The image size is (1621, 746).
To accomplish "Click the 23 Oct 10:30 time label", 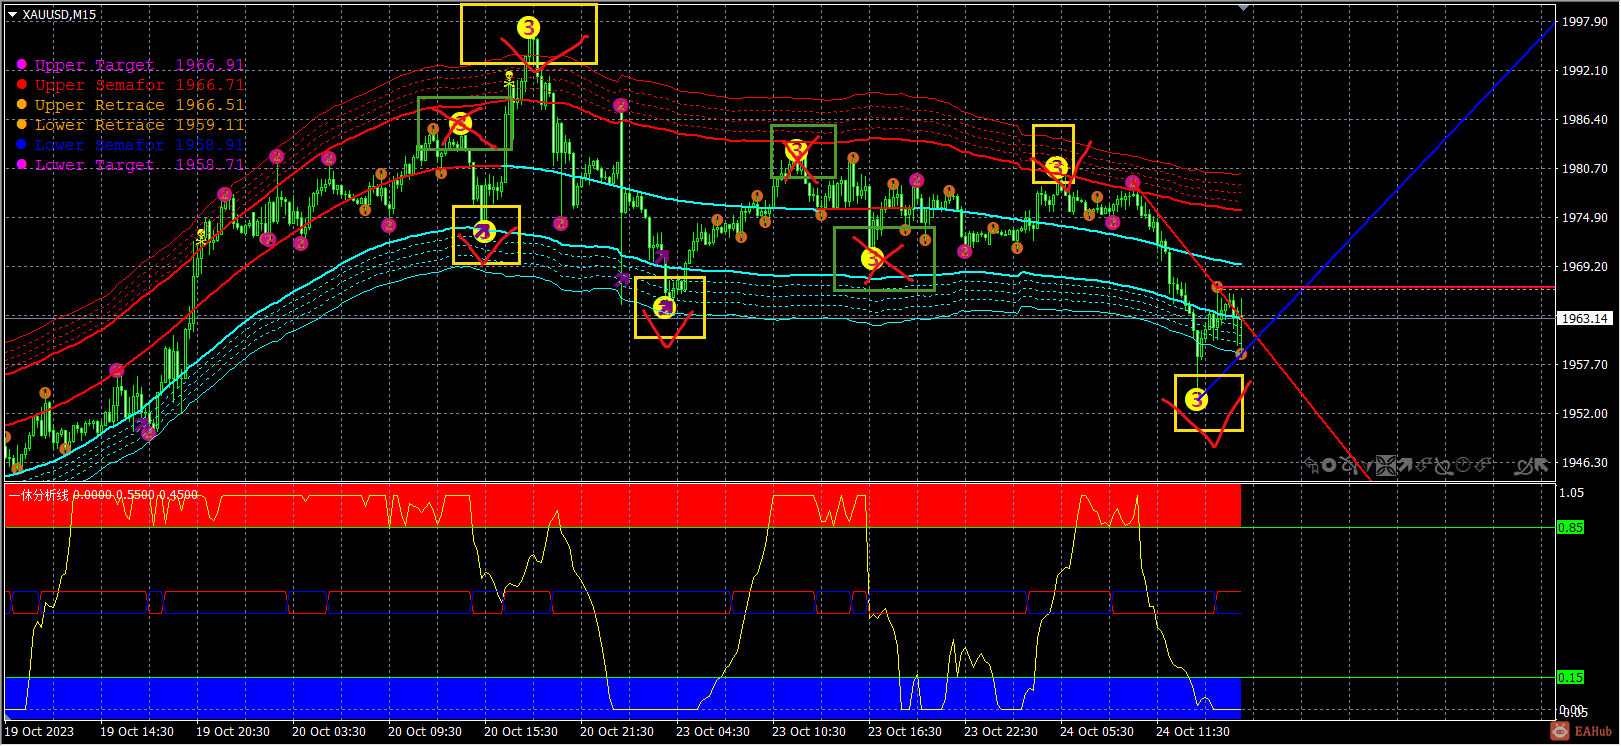I will click(x=809, y=732).
